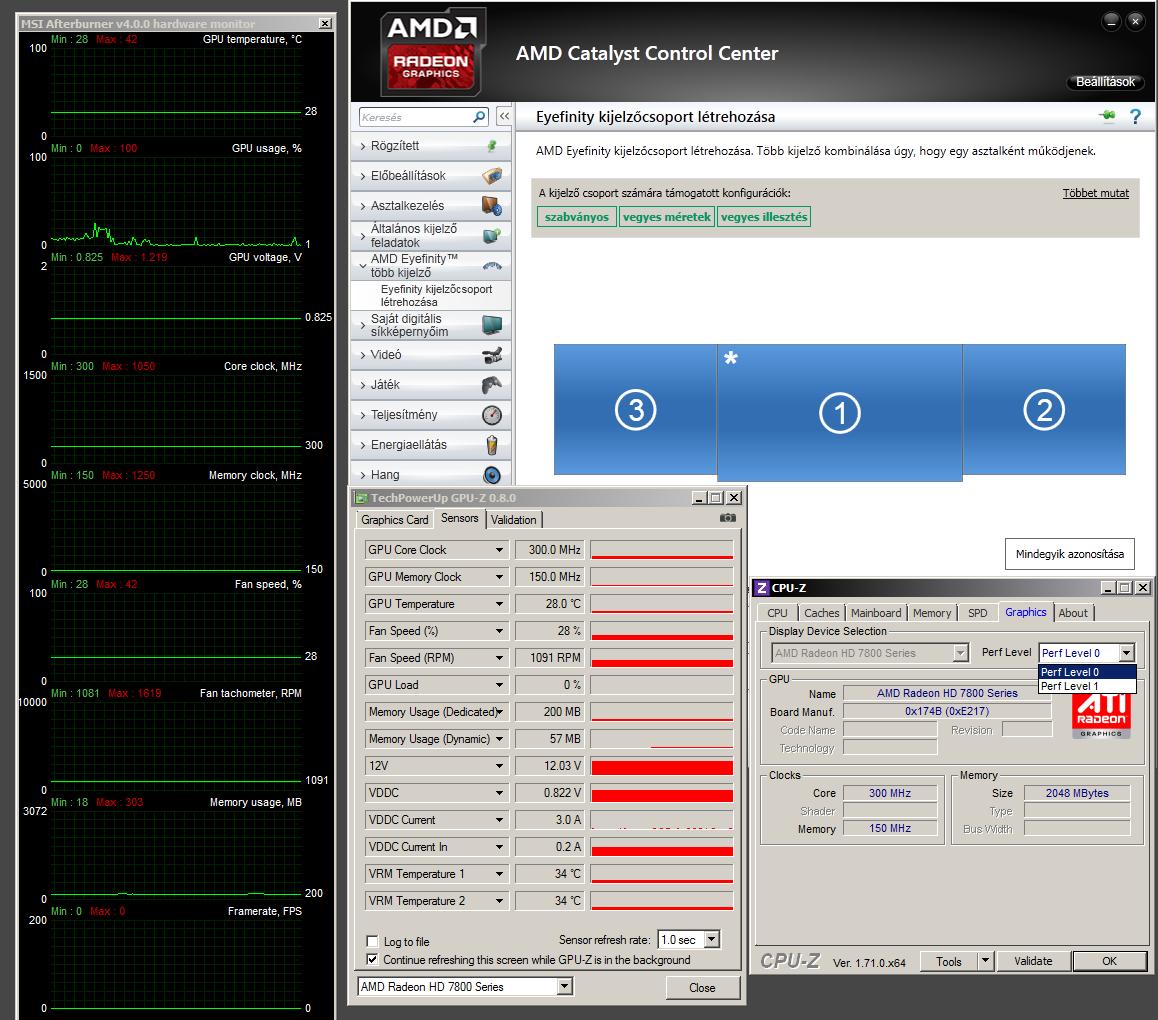Screen dimensions: 1158x1020
Task: Open GPU Load sensor dropdown
Action: pyautogui.click(x=499, y=685)
